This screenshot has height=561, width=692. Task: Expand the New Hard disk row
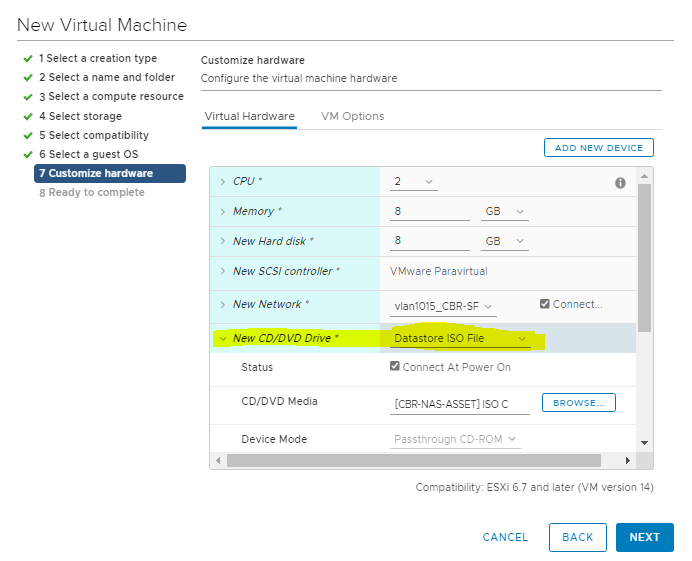[222, 242]
